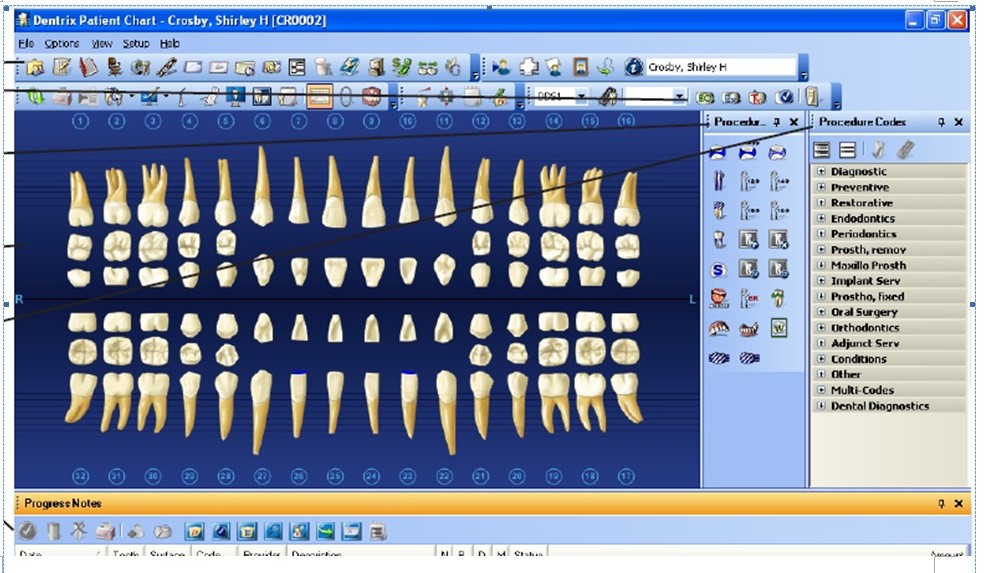Toggle auto-hide pin on Progress Notes panel
The height and width of the screenshot is (573, 989).
941,504
